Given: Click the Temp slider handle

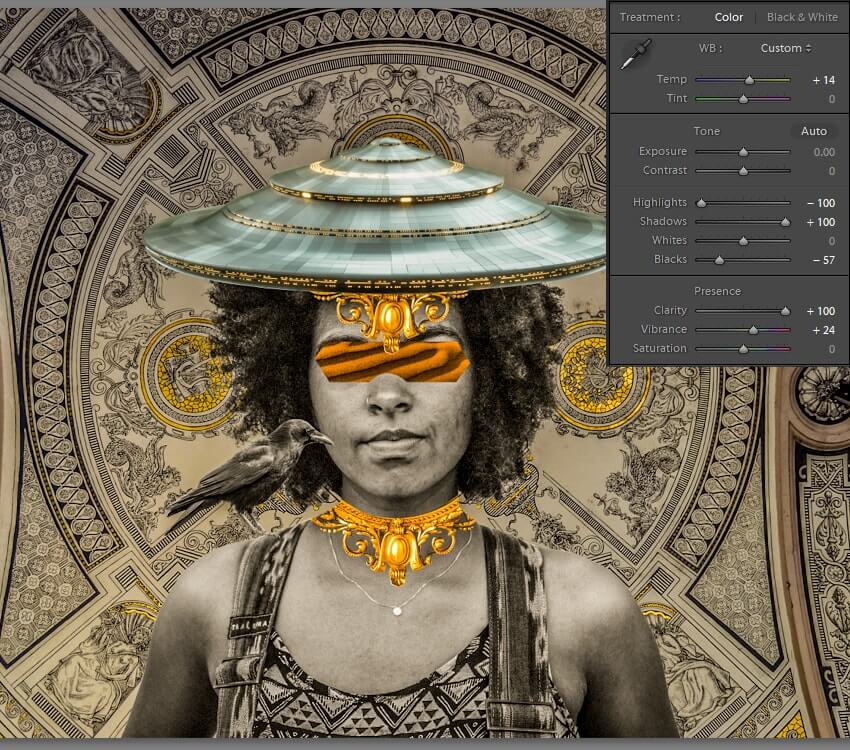Looking at the screenshot, I should (749, 80).
